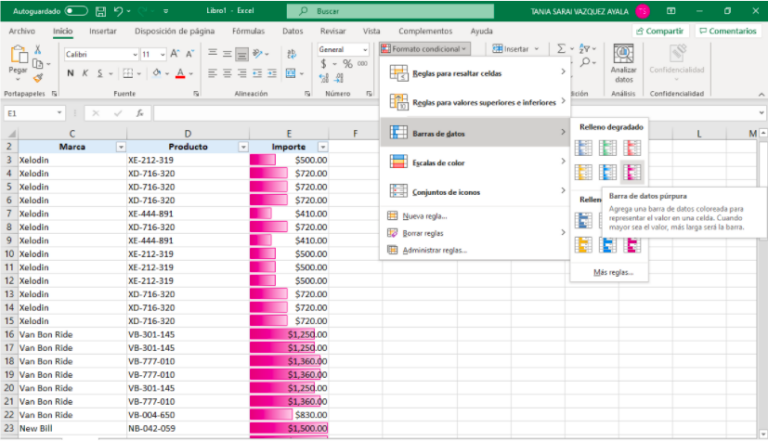Click Nueva regla... menu option
768x441 pixels.
coord(425,216)
